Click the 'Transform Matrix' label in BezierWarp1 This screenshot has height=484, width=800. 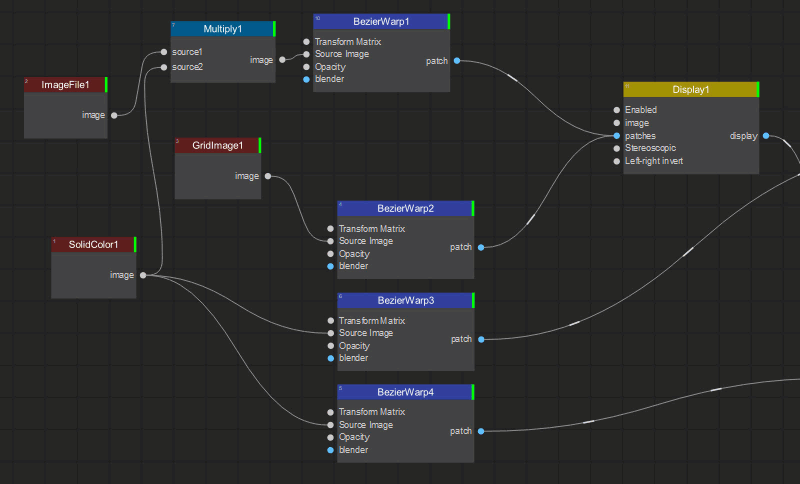pyautogui.click(x=348, y=42)
